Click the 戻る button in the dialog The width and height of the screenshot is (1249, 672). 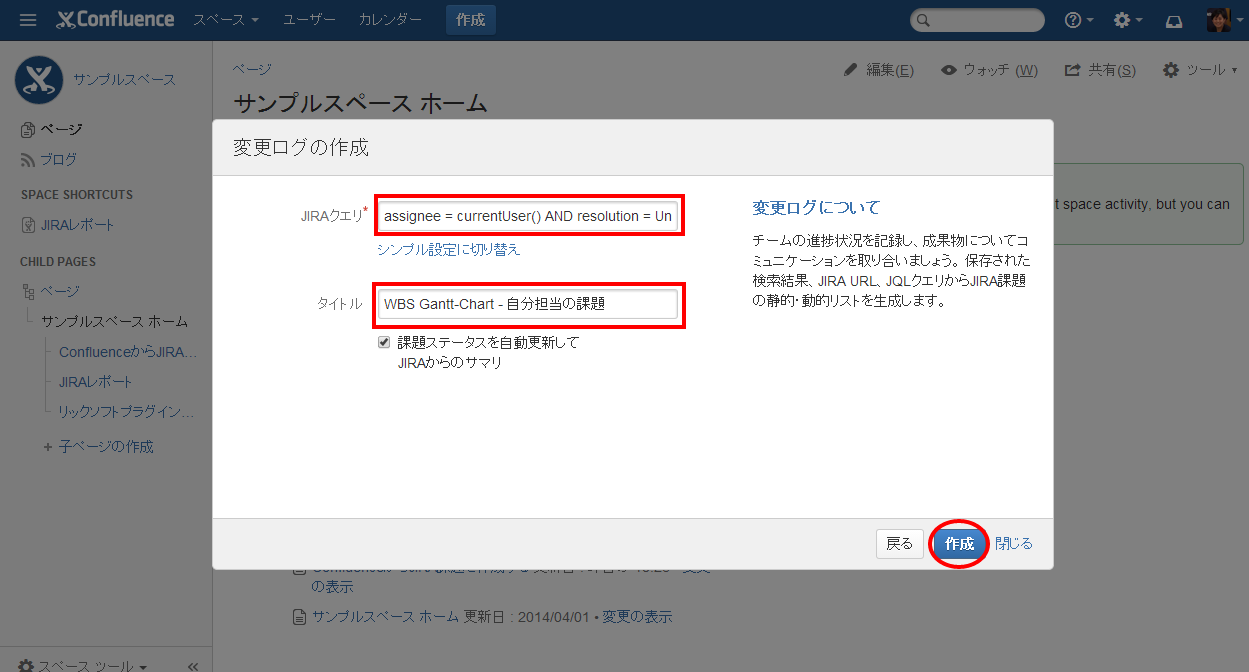pos(899,544)
